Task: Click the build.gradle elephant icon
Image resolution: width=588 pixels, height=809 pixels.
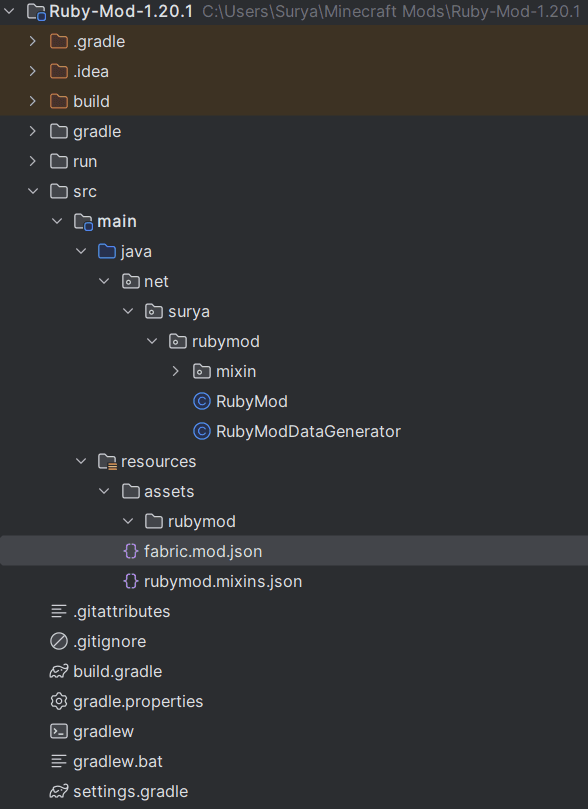Action: [59, 671]
